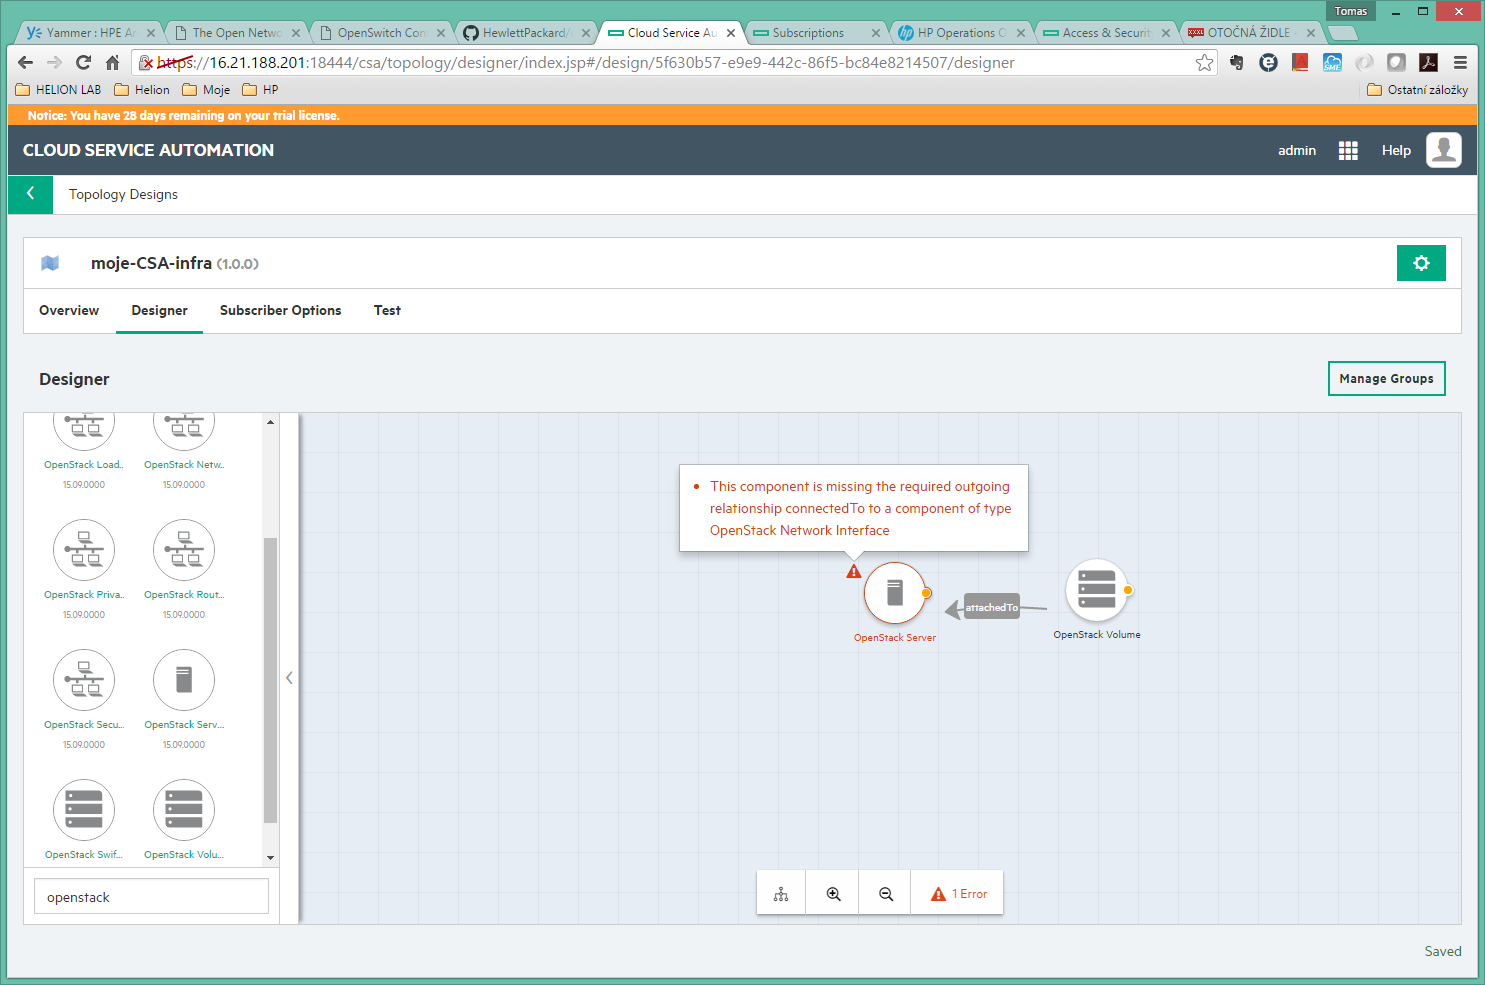Open the Designer tab
Screen dimensions: 1485x985
click(x=159, y=310)
